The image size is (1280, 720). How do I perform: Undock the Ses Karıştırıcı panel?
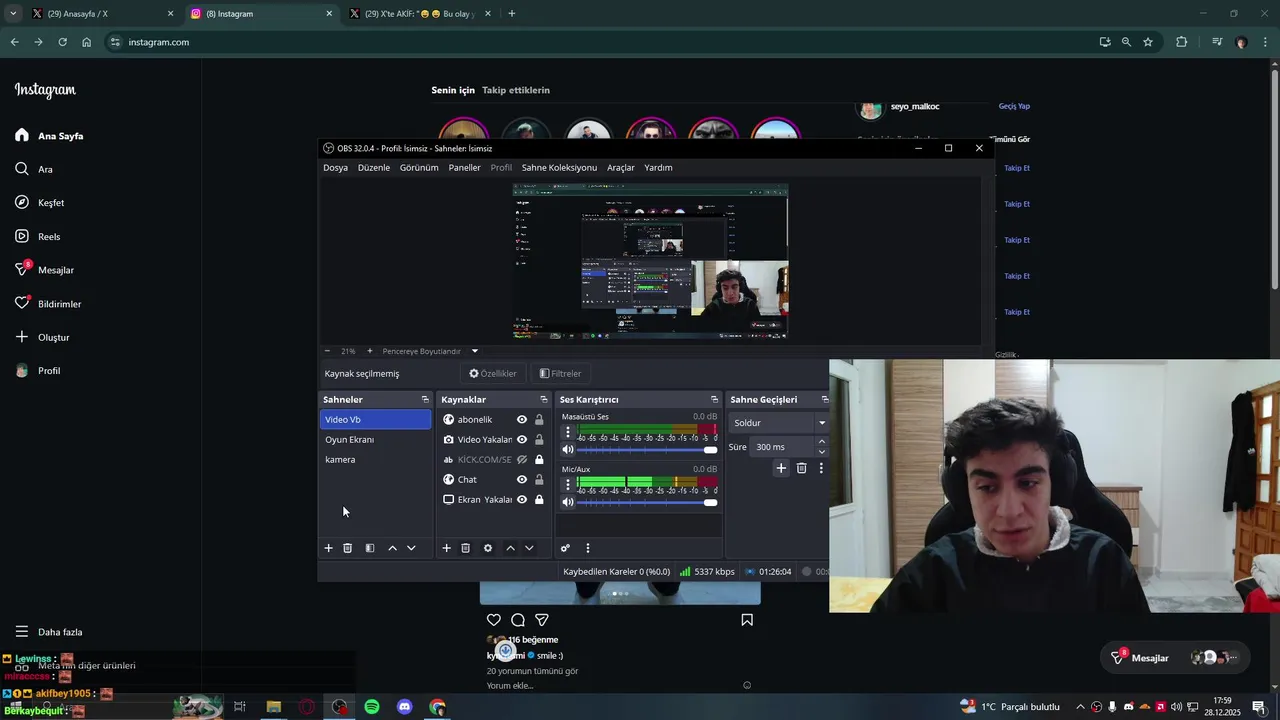pos(714,399)
